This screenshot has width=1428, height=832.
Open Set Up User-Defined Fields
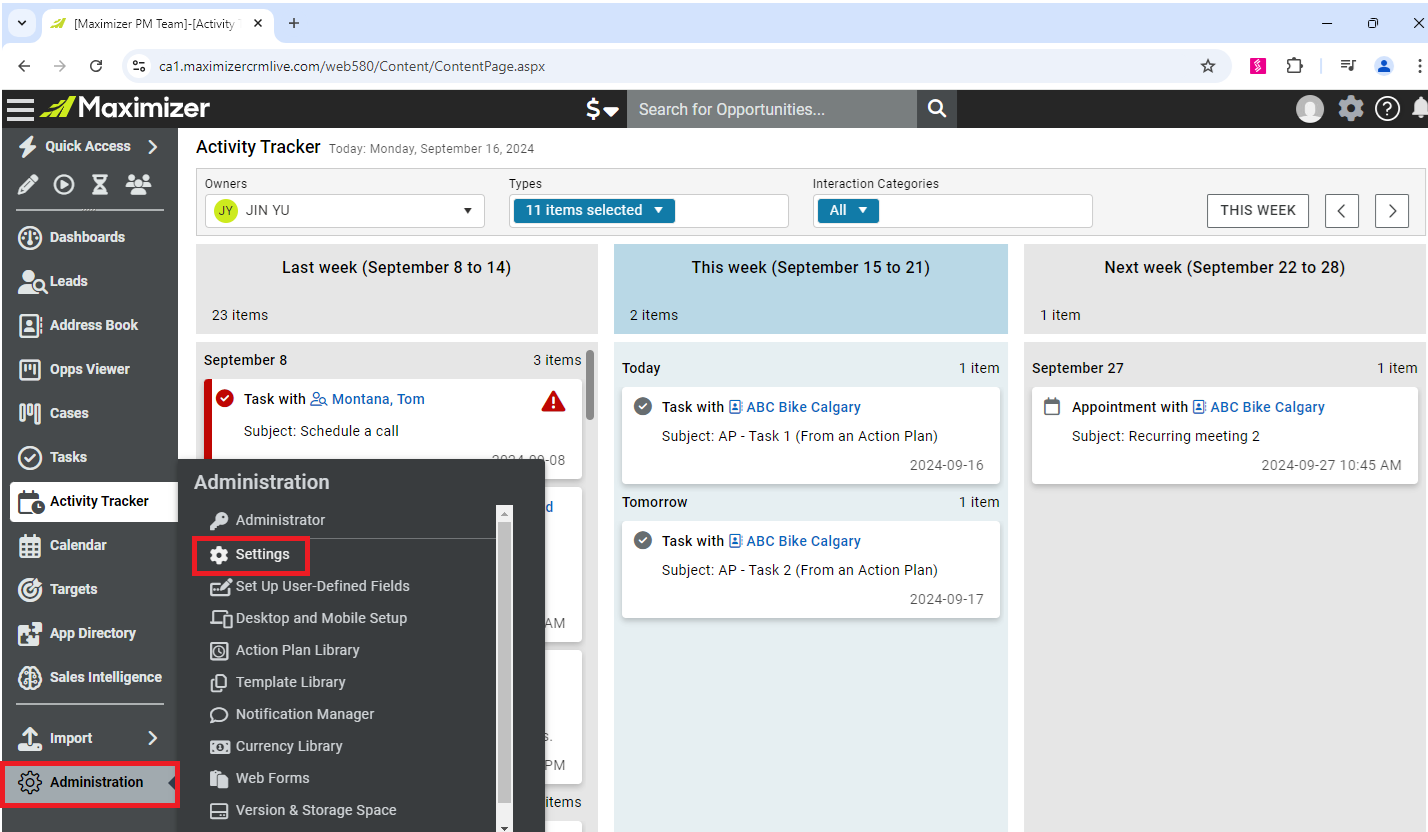pos(309,586)
